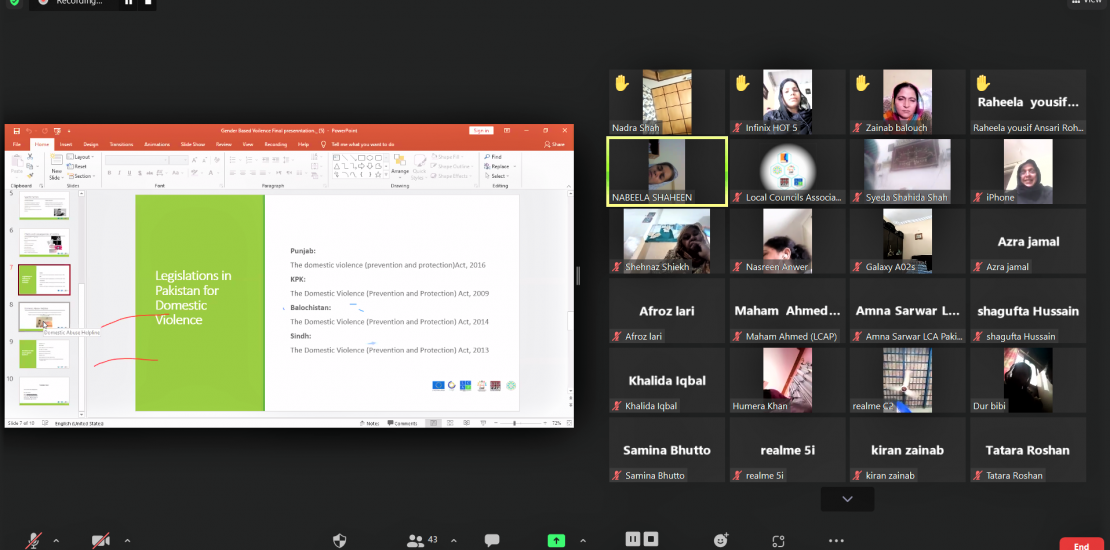This screenshot has width=1110, height=550.
Task: End the Zoom meeting
Action: click(x=1081, y=545)
